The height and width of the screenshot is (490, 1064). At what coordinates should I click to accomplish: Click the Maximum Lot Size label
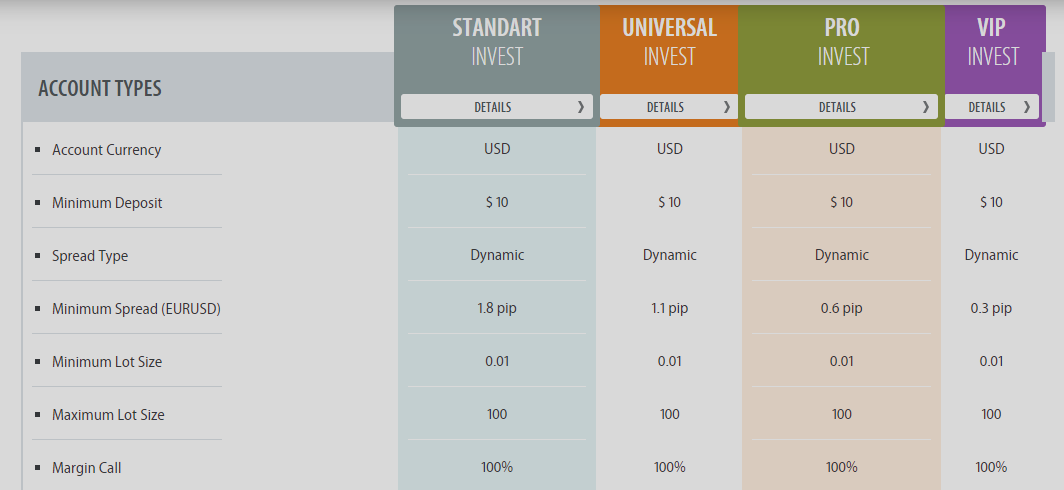point(108,415)
